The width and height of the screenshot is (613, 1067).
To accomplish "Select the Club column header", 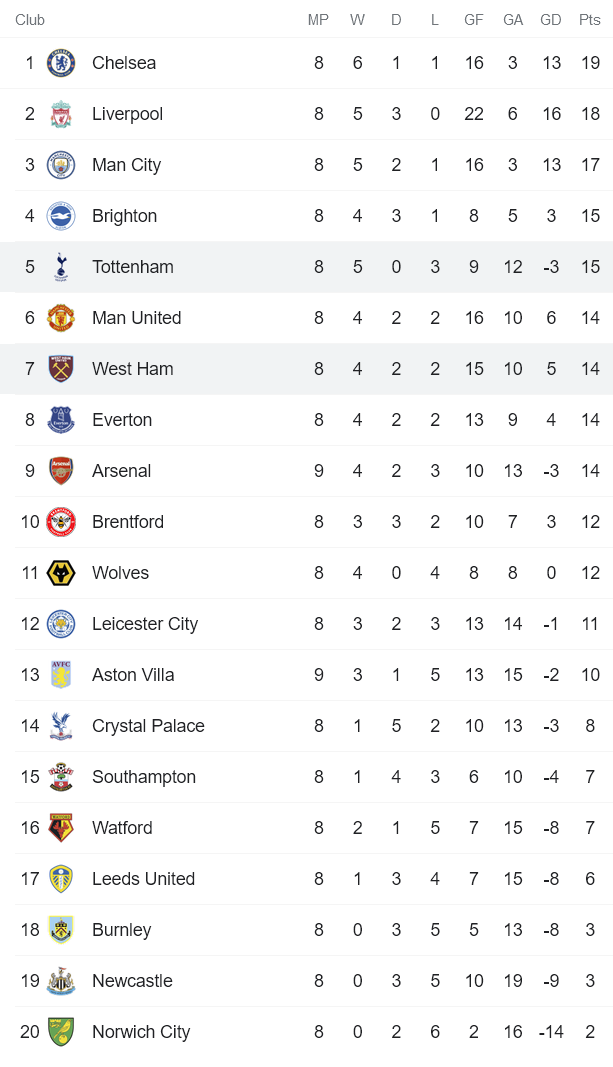I will 30,20.
